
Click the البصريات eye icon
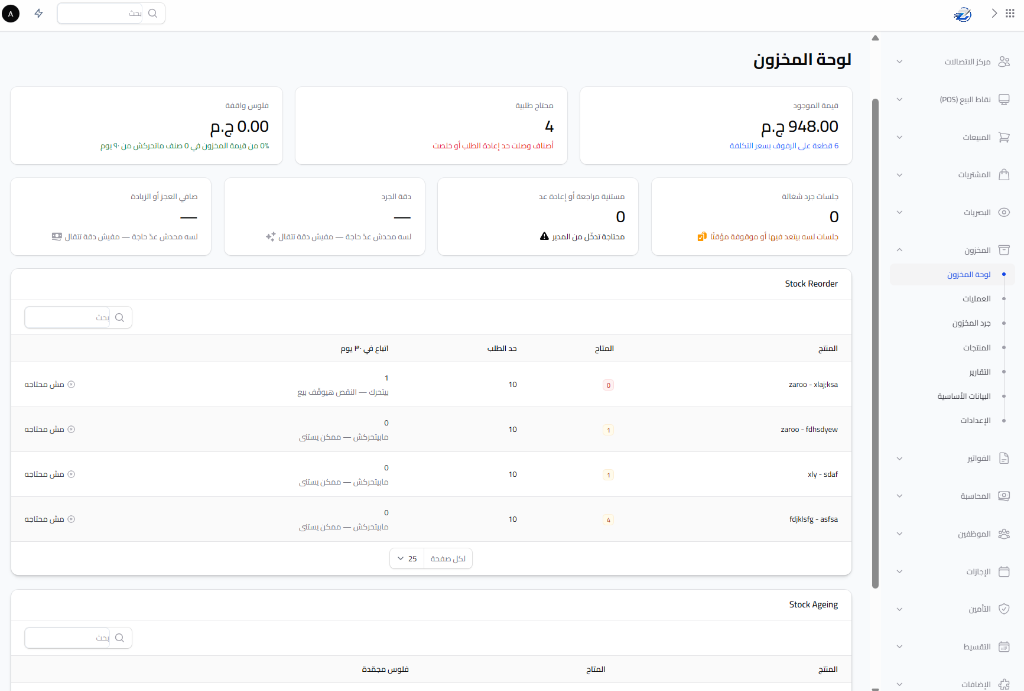click(1004, 212)
